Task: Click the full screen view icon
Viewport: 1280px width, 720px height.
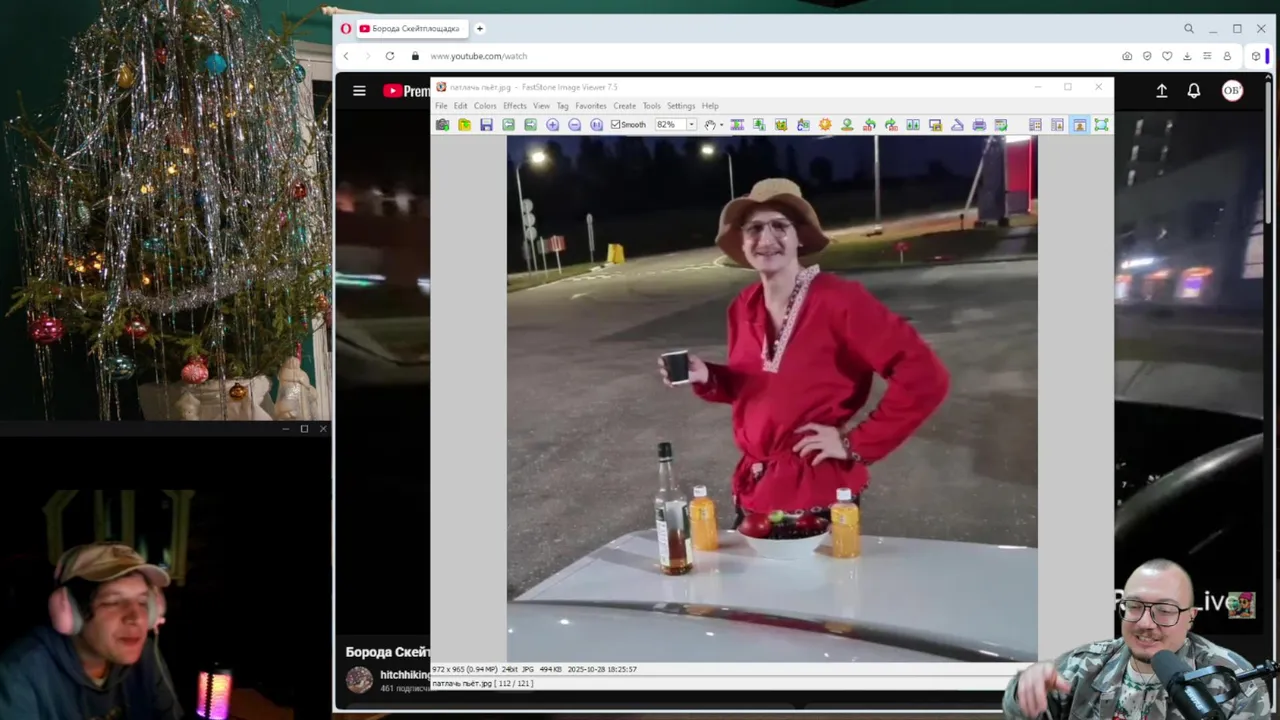Action: [1101, 125]
